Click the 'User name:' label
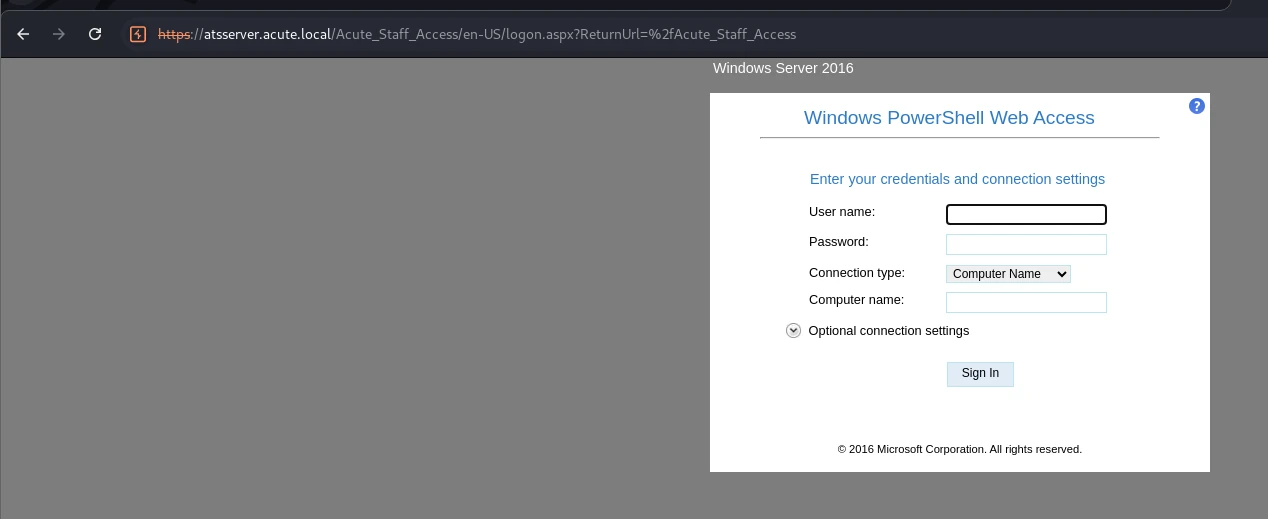Image resolution: width=1268 pixels, height=519 pixels. click(x=842, y=212)
